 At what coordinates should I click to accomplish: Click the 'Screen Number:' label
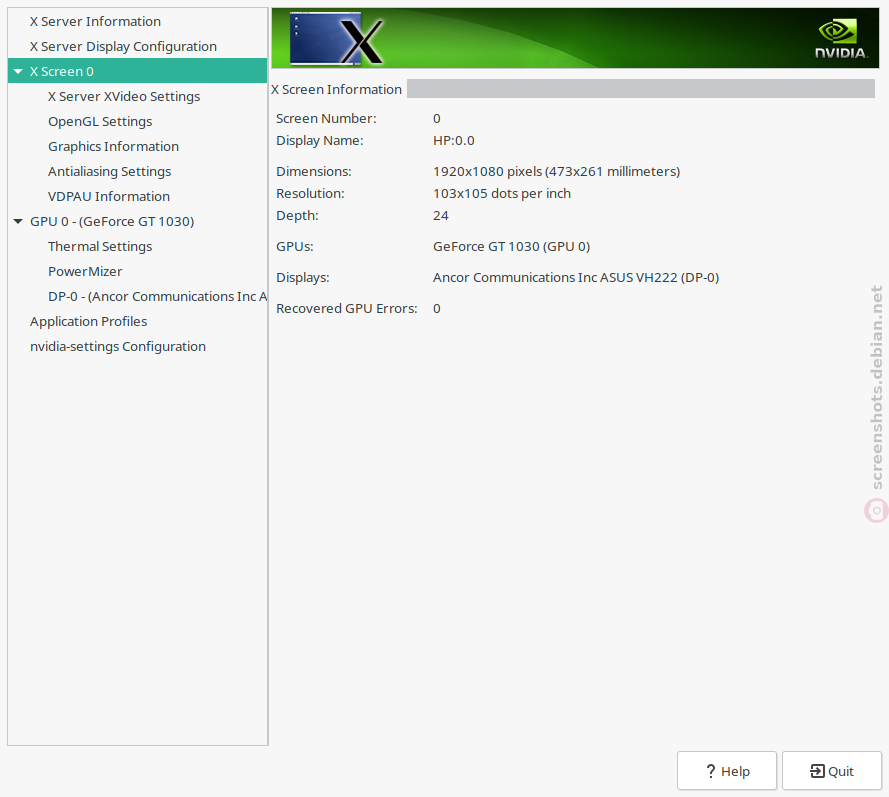click(x=326, y=118)
